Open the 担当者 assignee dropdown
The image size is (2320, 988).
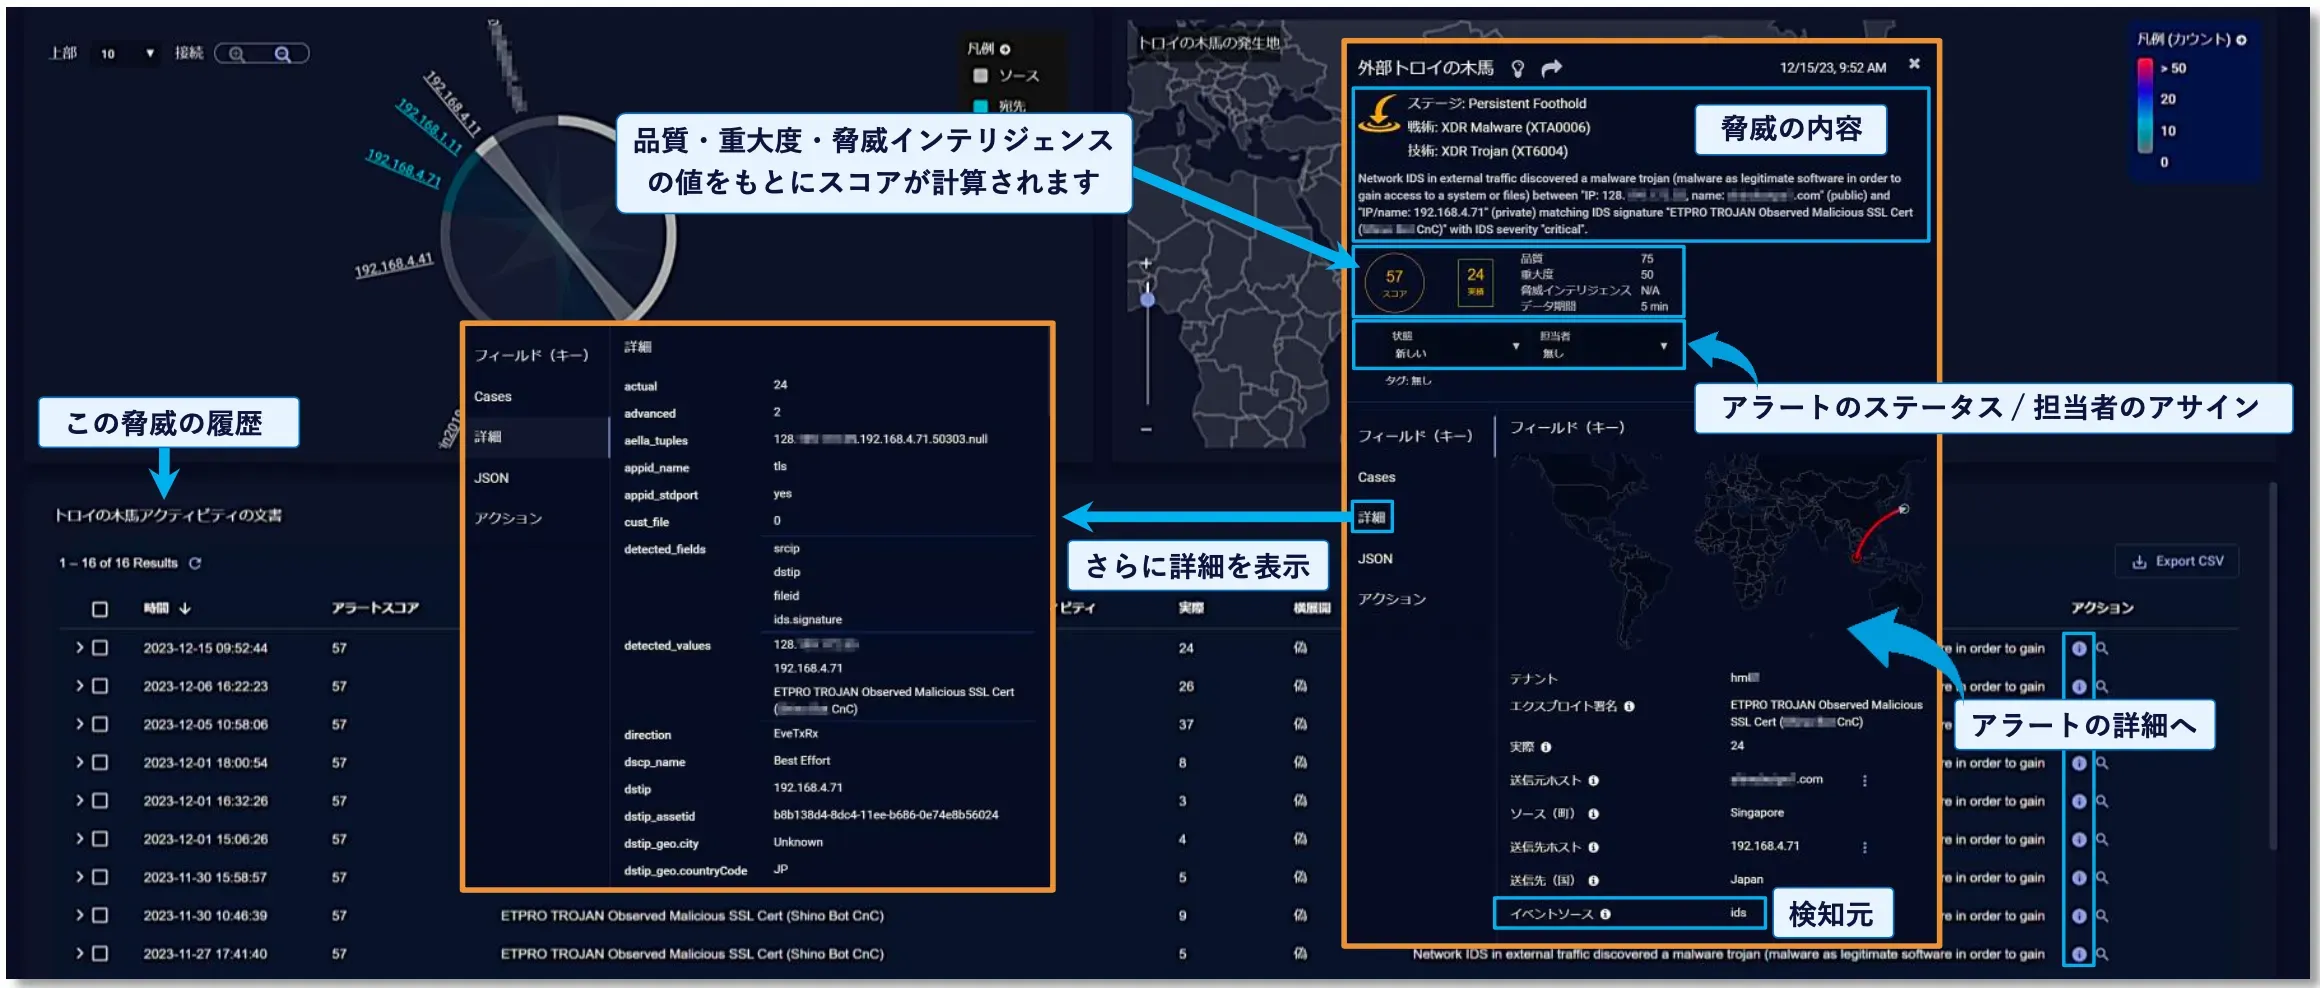click(x=1663, y=346)
